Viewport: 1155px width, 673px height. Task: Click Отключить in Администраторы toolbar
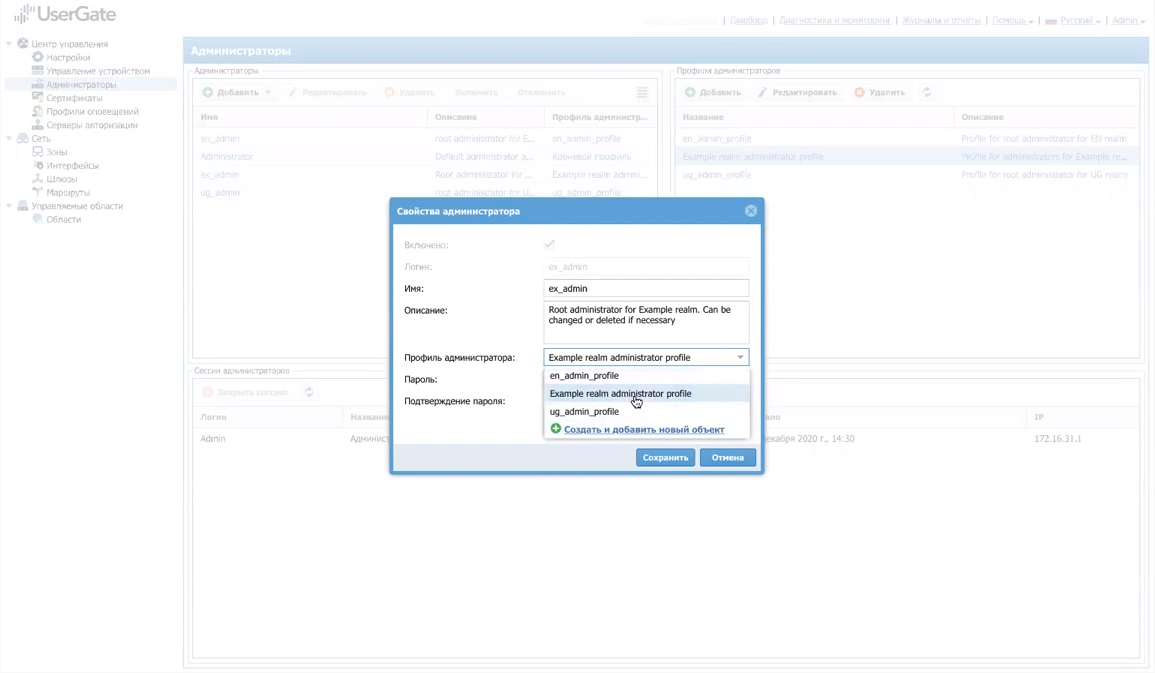click(541, 92)
